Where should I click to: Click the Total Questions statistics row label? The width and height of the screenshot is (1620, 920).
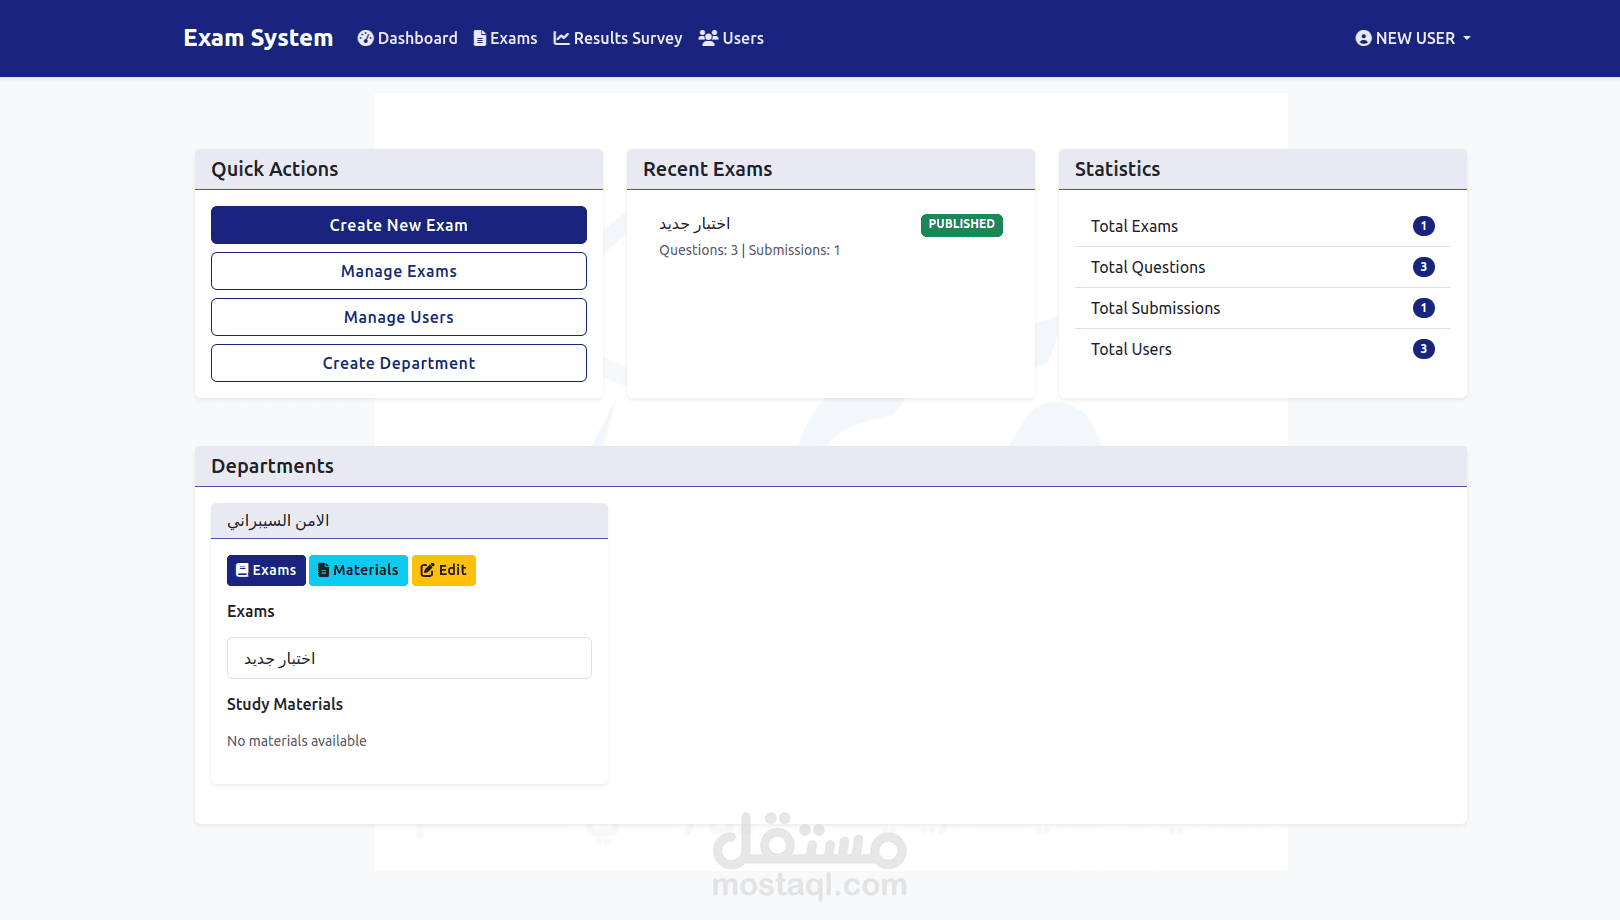1148,267
